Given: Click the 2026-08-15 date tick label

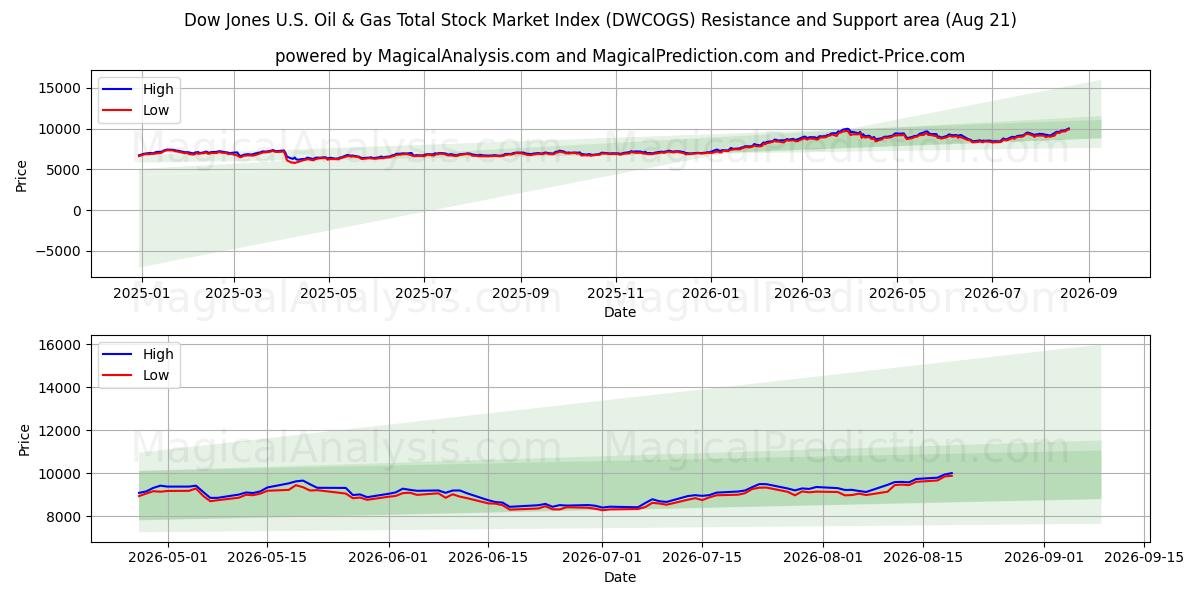Looking at the screenshot, I should pyautogui.click(x=923, y=558).
